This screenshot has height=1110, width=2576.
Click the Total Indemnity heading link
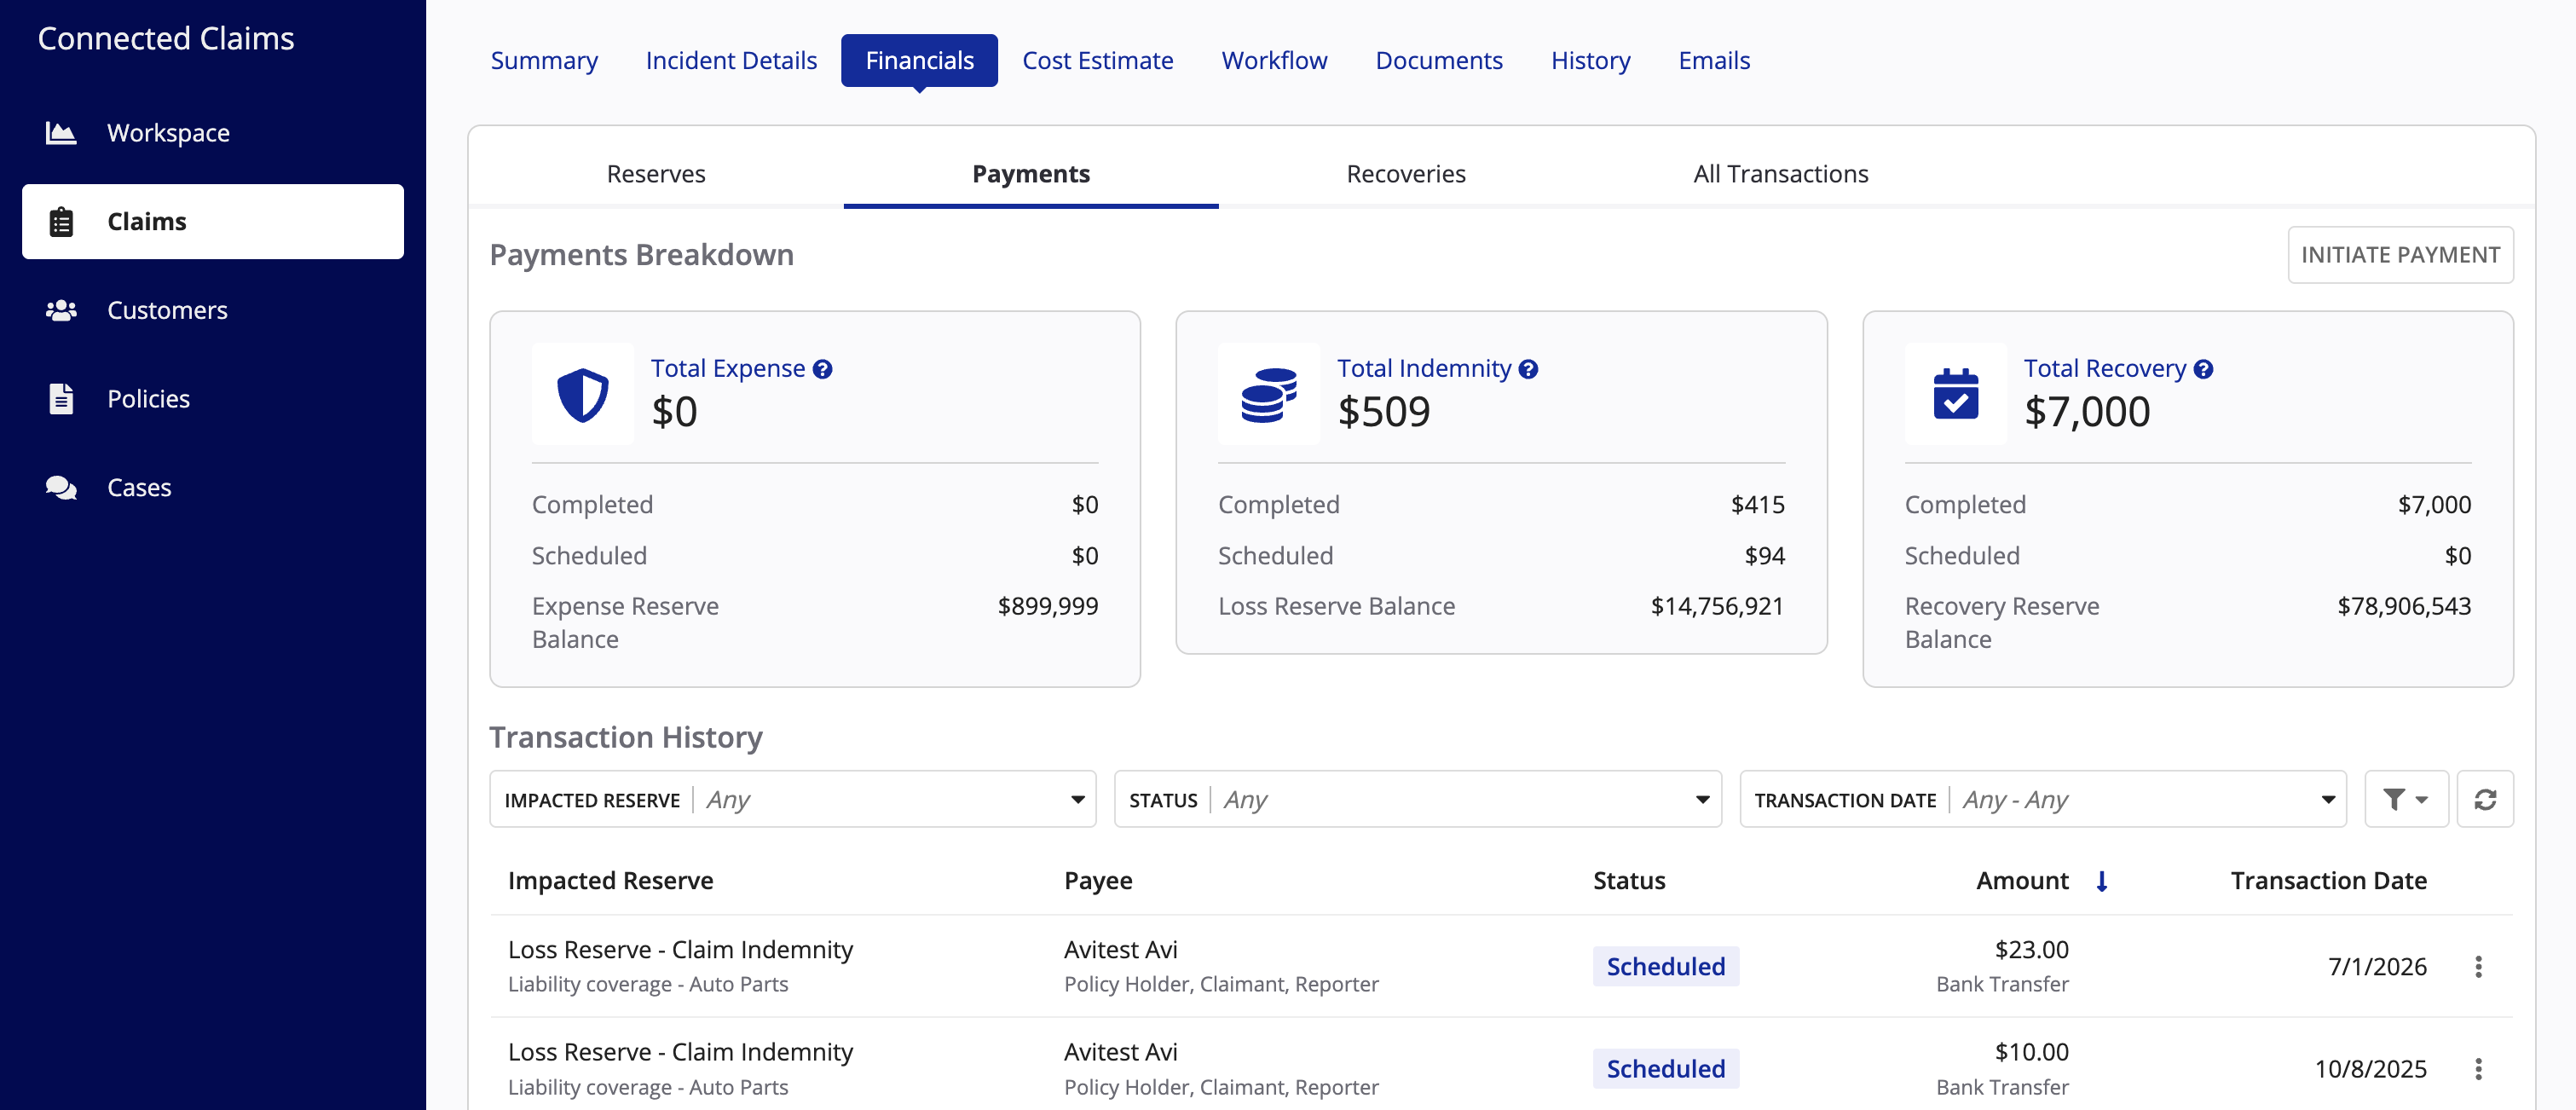tap(1424, 369)
